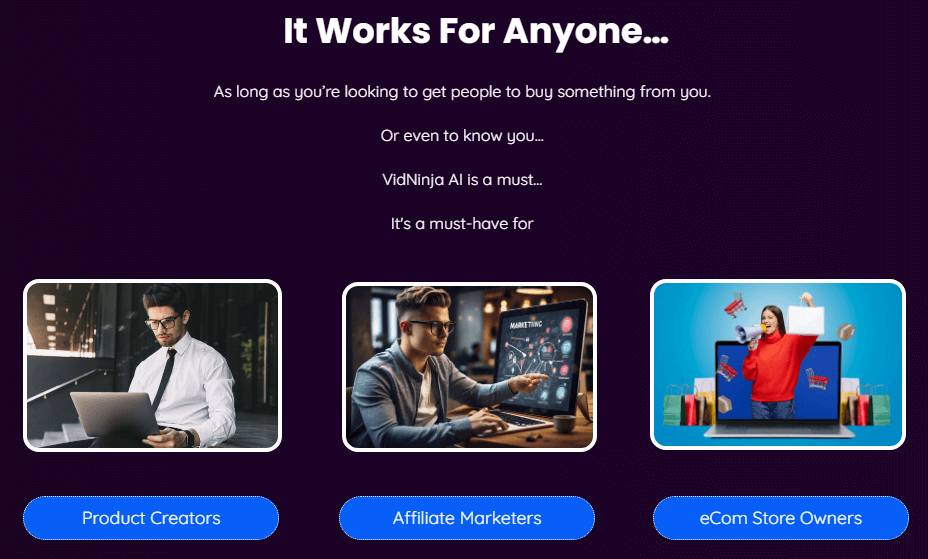Select the coffee cup on the wooden desk
Viewport: 928px width, 559px height.
coord(564,423)
